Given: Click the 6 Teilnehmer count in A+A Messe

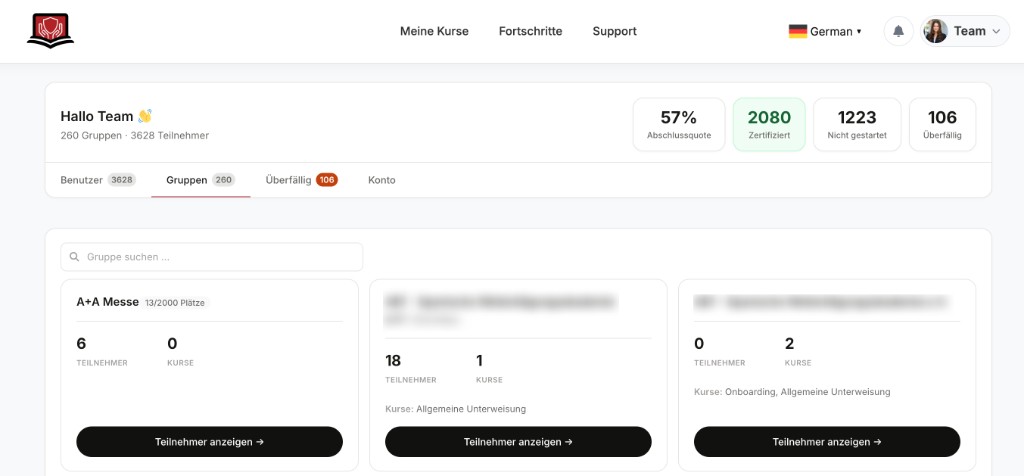Looking at the screenshot, I should [82, 343].
